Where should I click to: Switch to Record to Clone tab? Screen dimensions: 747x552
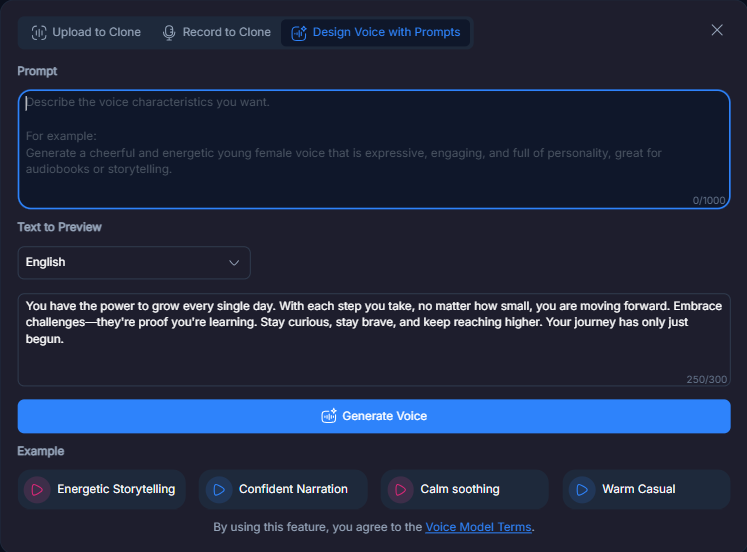point(217,32)
